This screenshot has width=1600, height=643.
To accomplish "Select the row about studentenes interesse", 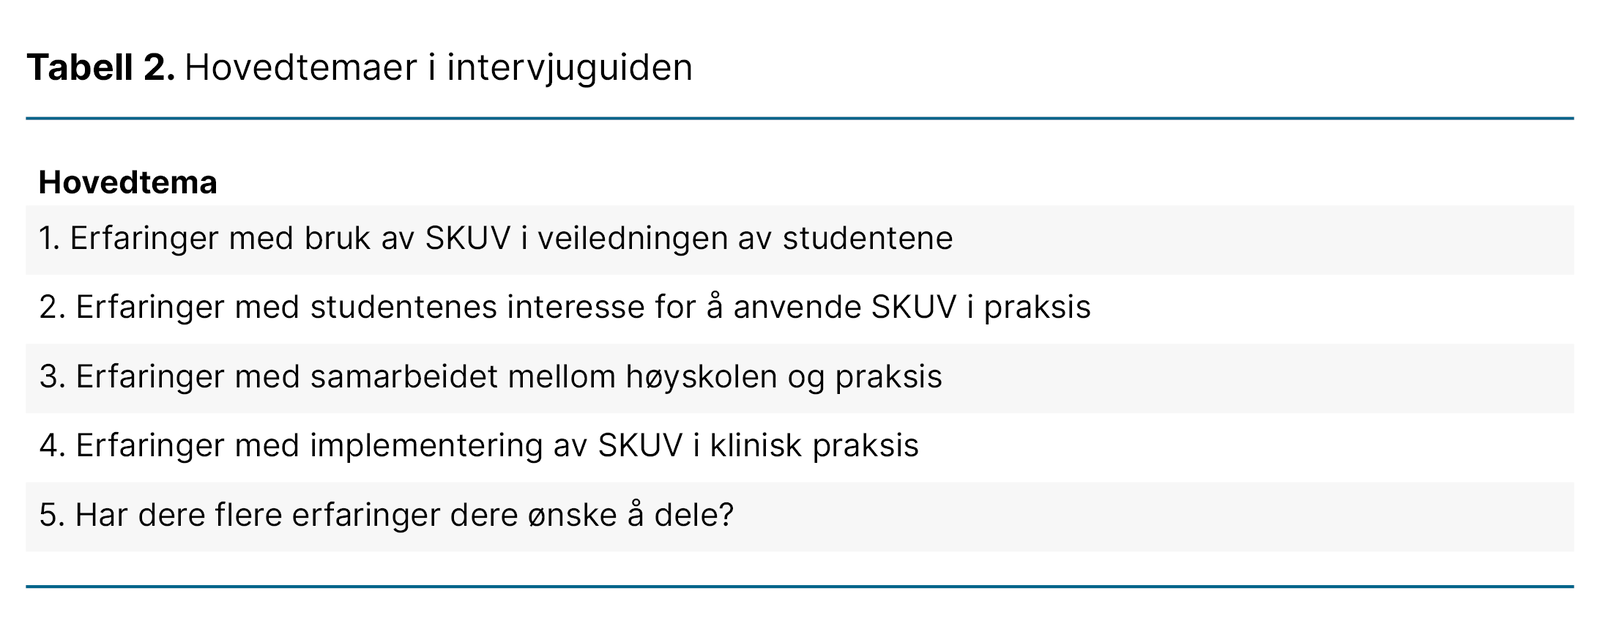I will 800,308.
